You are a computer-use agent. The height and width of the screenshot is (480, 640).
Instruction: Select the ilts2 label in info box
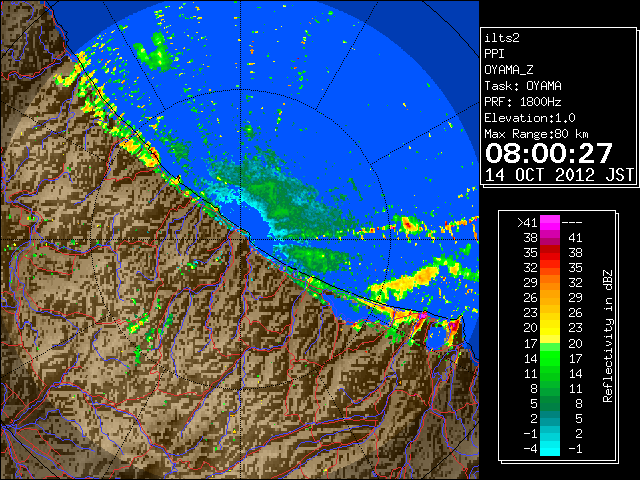click(502, 38)
